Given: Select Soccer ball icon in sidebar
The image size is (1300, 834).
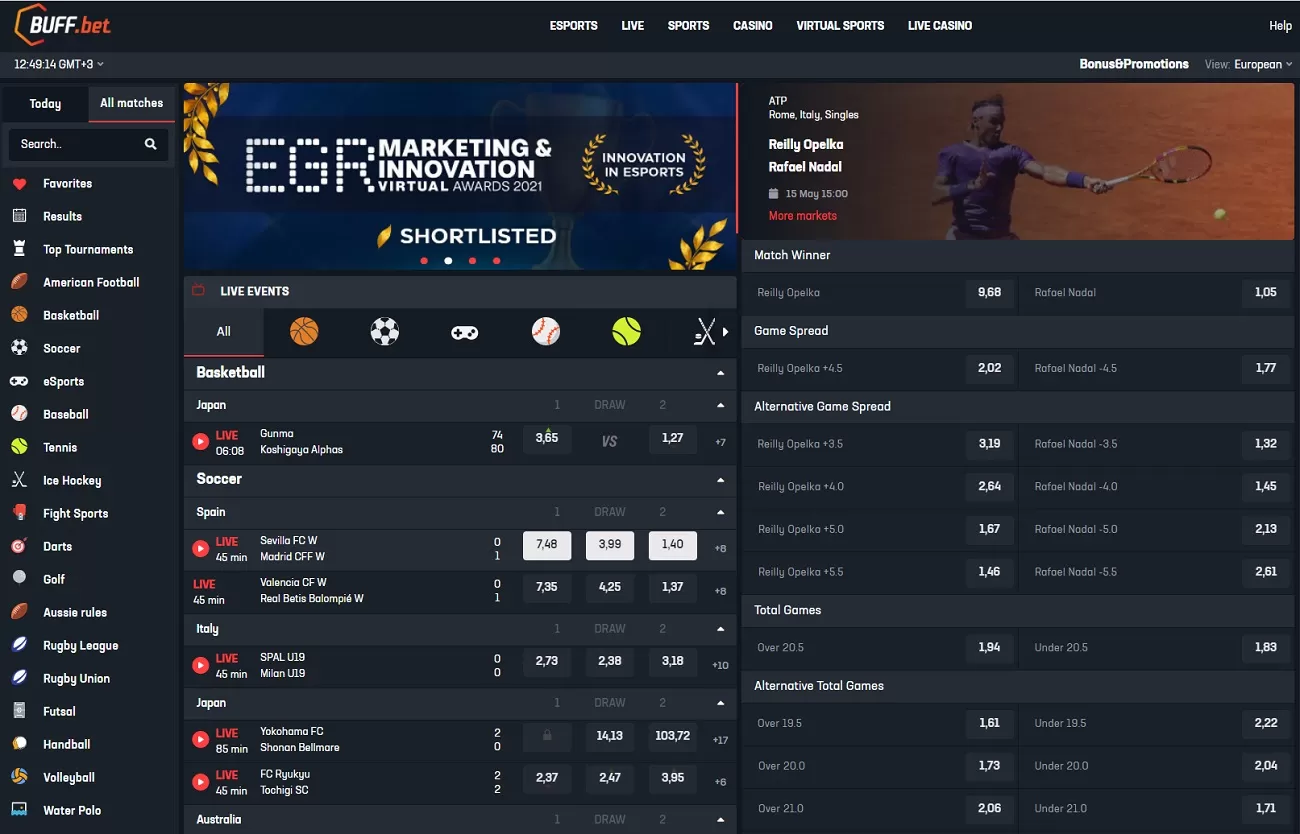Looking at the screenshot, I should coord(19,348).
